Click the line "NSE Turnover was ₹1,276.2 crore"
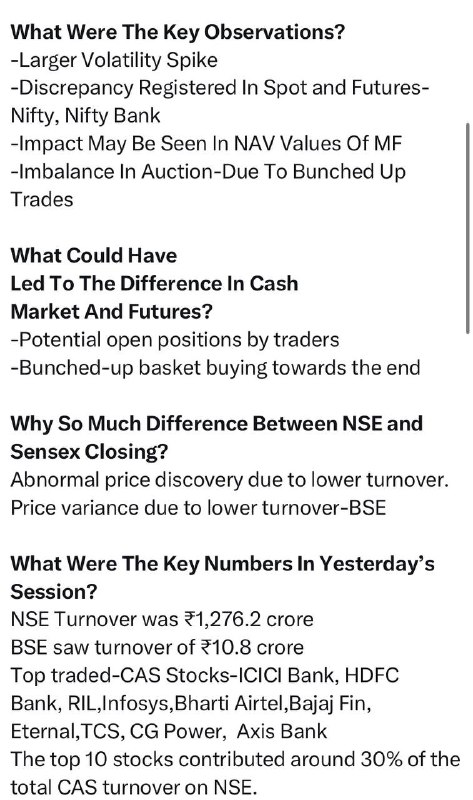This screenshot has height=800, width=473. click(x=162, y=619)
